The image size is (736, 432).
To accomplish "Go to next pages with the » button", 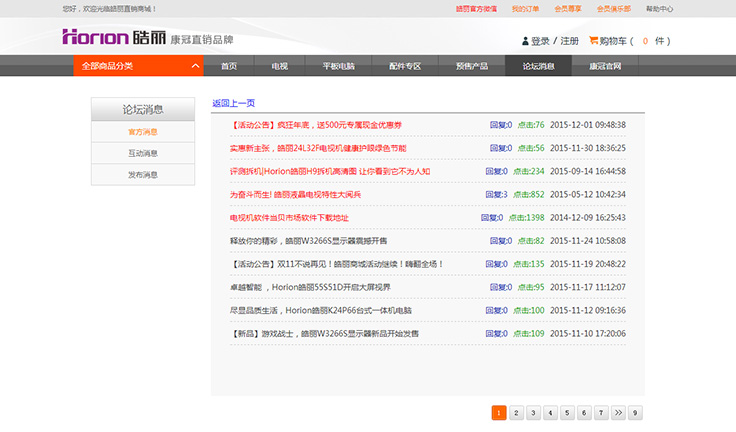I will [x=618, y=413].
